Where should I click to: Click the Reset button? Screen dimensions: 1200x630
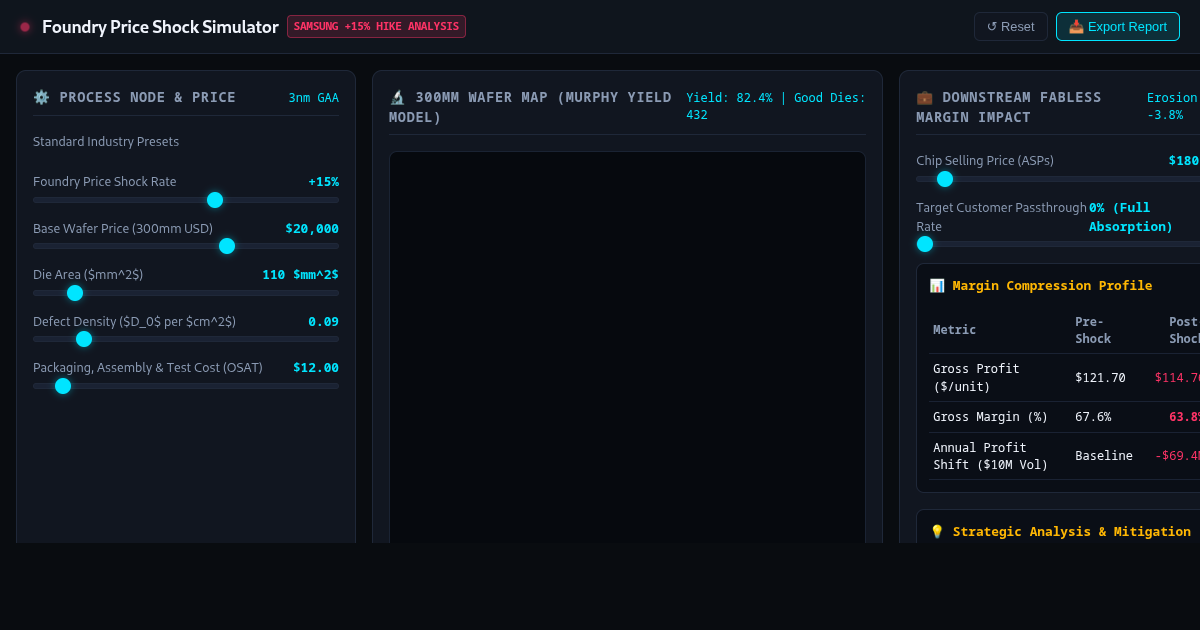click(x=1010, y=27)
